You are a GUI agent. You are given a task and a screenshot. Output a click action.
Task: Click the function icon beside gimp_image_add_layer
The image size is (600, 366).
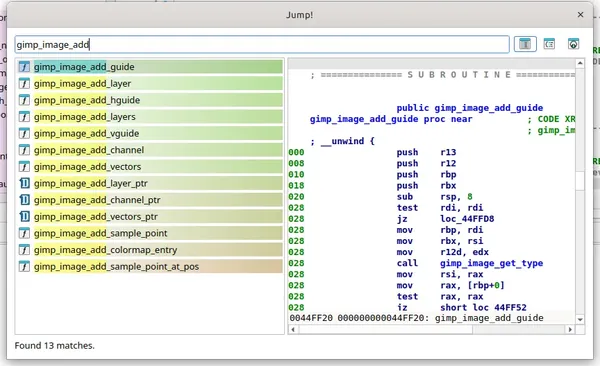[x=24, y=83]
